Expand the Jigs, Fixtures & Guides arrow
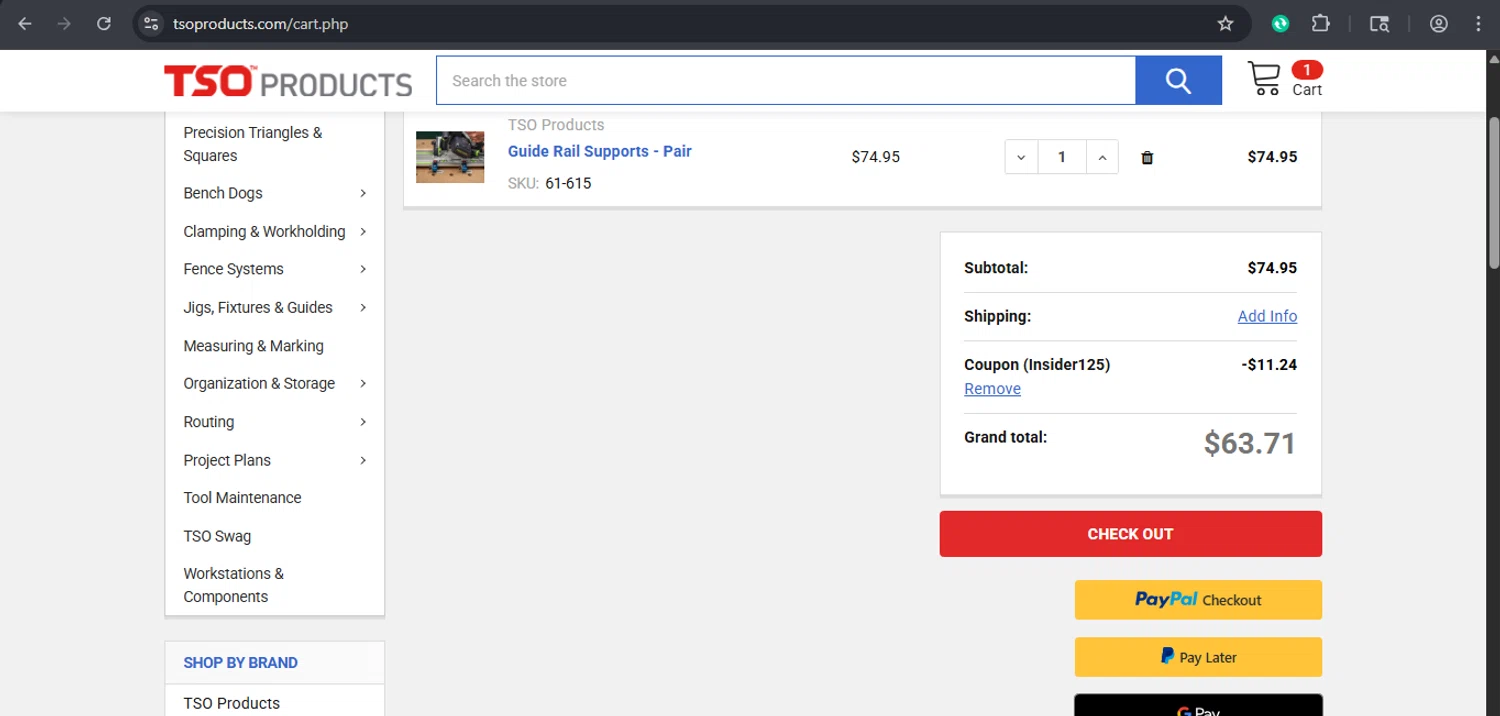The height and width of the screenshot is (716, 1500). coord(363,308)
